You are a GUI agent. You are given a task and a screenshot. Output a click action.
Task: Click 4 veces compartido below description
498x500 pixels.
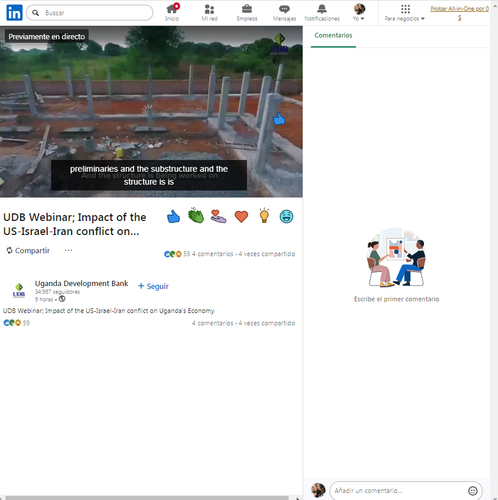267,323
